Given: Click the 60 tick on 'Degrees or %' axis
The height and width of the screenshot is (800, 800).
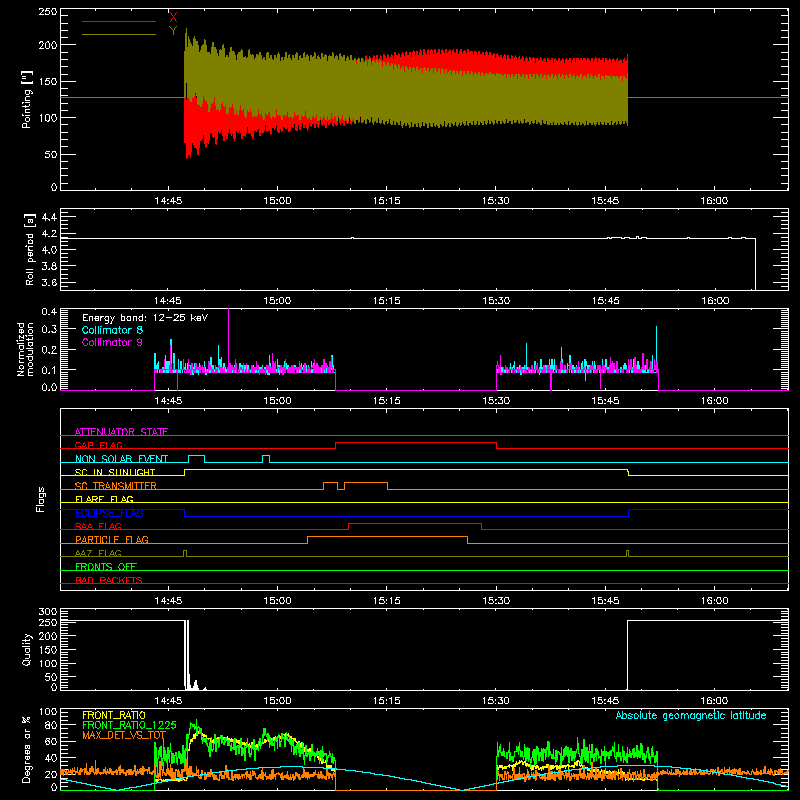Looking at the screenshot, I should click(51, 741).
